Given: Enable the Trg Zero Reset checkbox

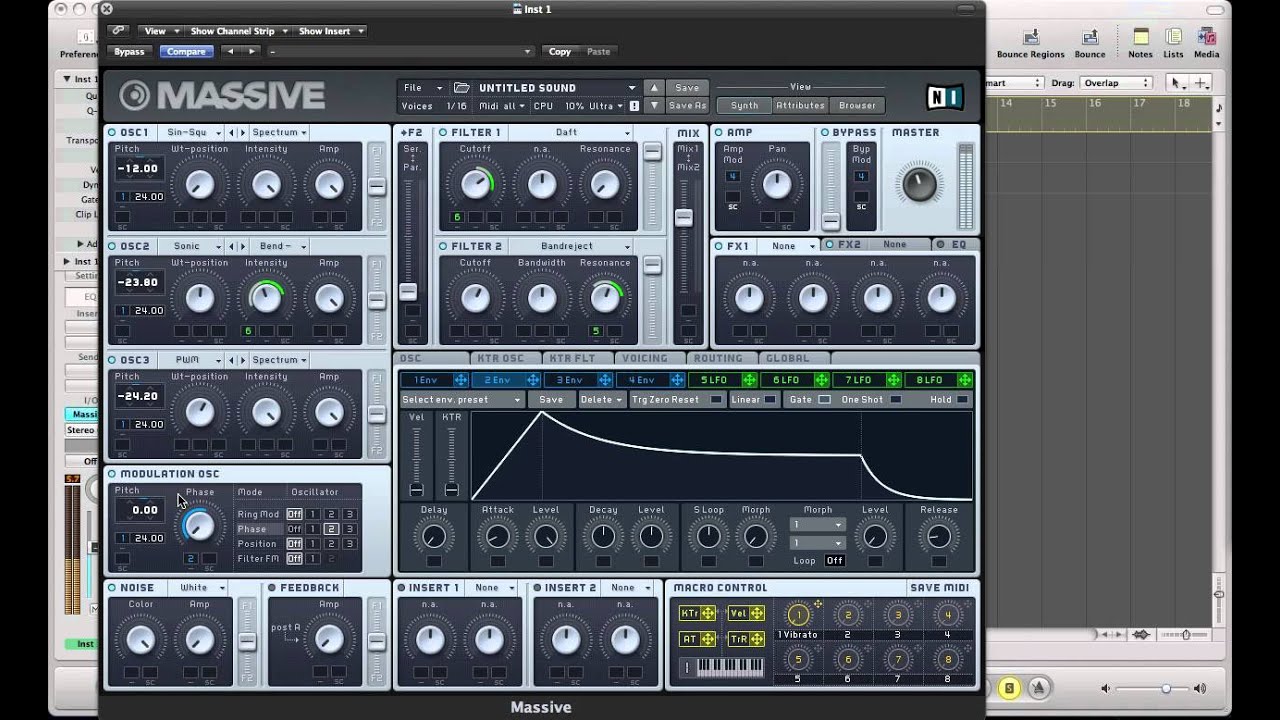Looking at the screenshot, I should pos(716,400).
